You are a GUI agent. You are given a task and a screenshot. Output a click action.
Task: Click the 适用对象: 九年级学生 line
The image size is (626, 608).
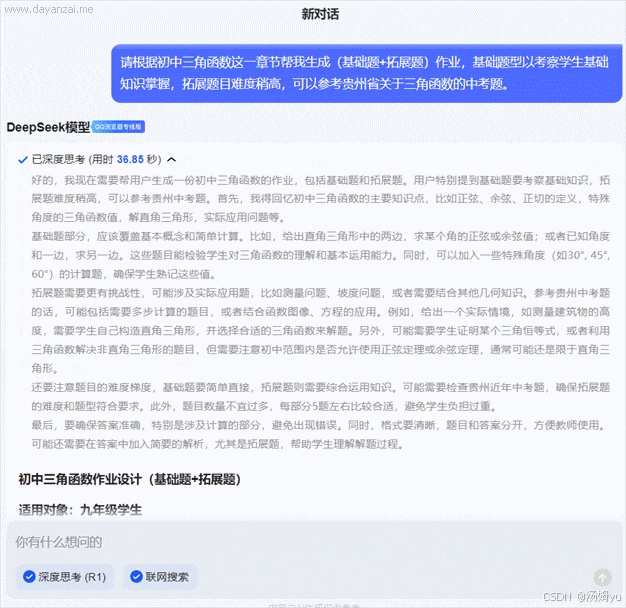(80, 510)
